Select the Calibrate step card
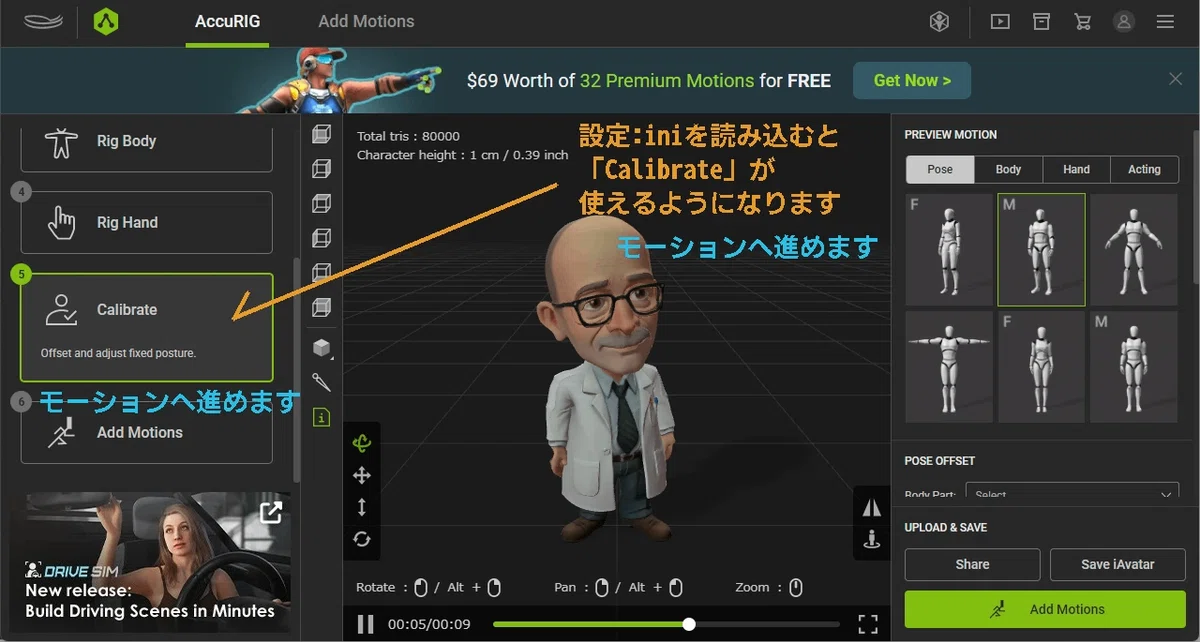The image size is (1200, 642). click(x=146, y=327)
